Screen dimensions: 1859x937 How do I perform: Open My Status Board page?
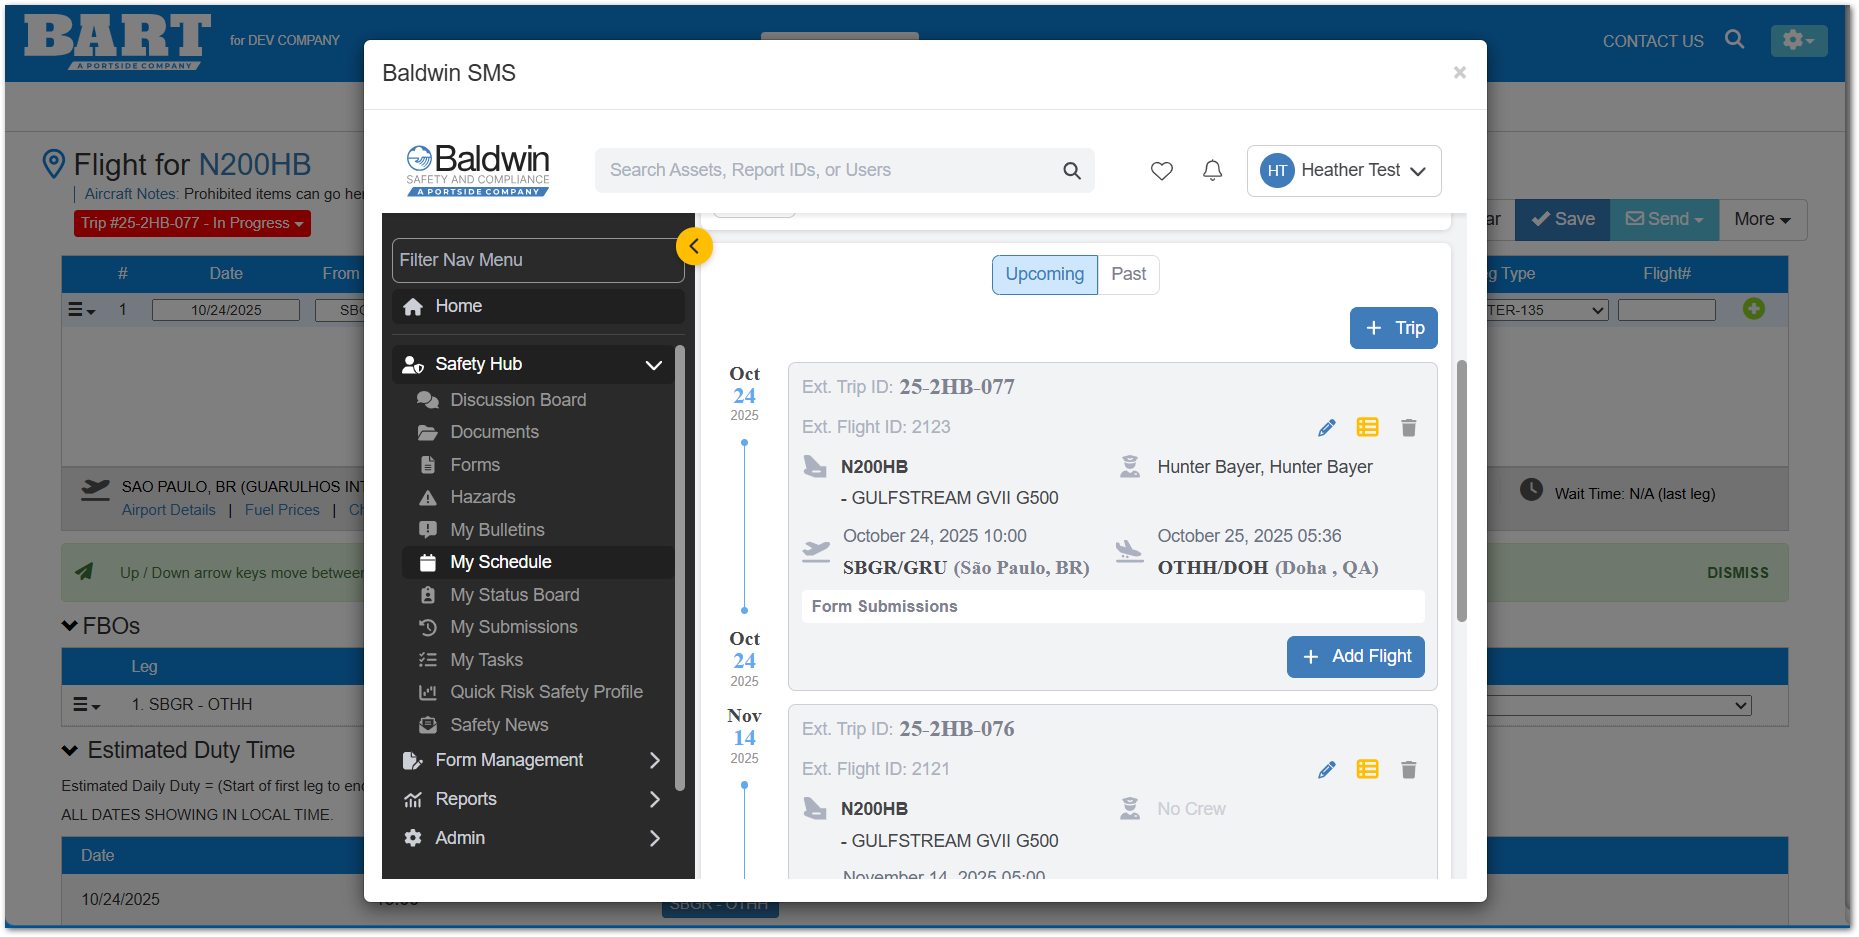tap(514, 595)
